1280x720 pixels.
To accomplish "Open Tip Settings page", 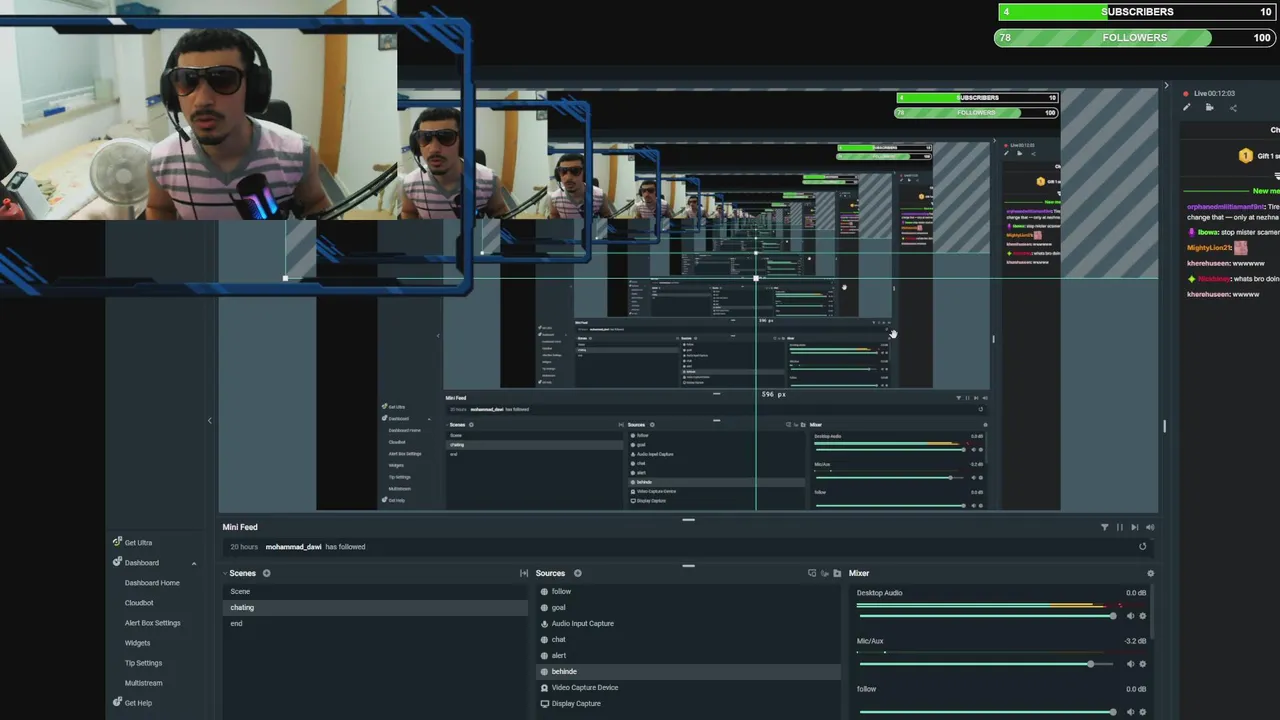I will point(143,663).
